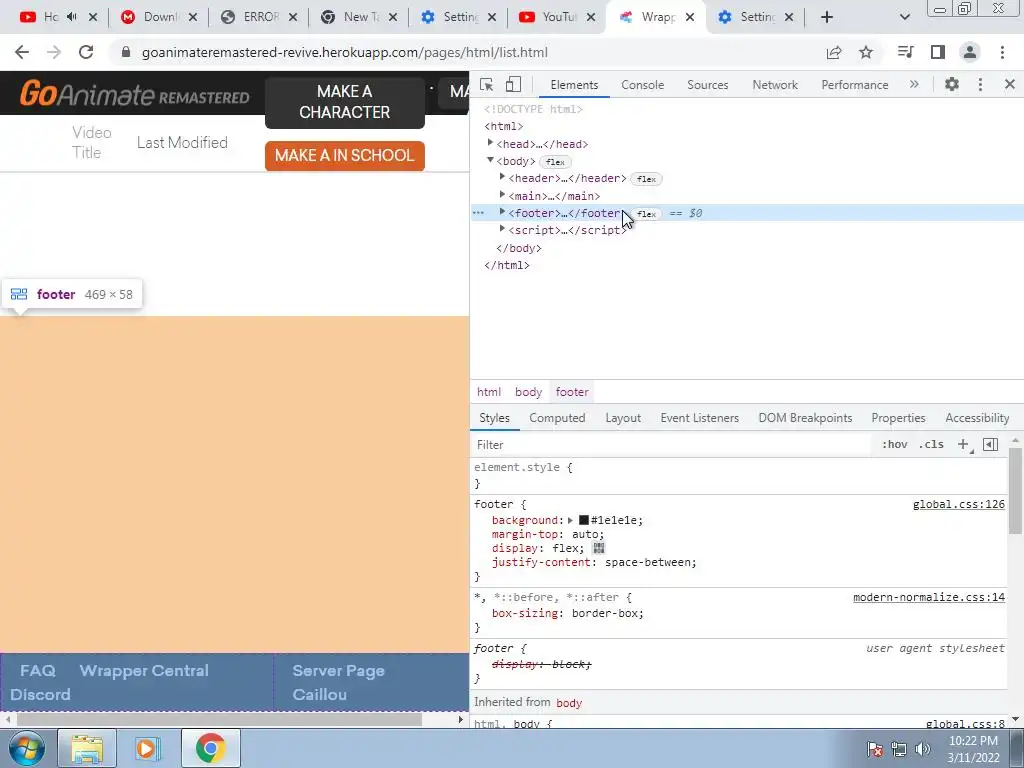The width and height of the screenshot is (1024, 768).
Task: Open DevTools customize three-dot menu
Action: pyautogui.click(x=980, y=84)
